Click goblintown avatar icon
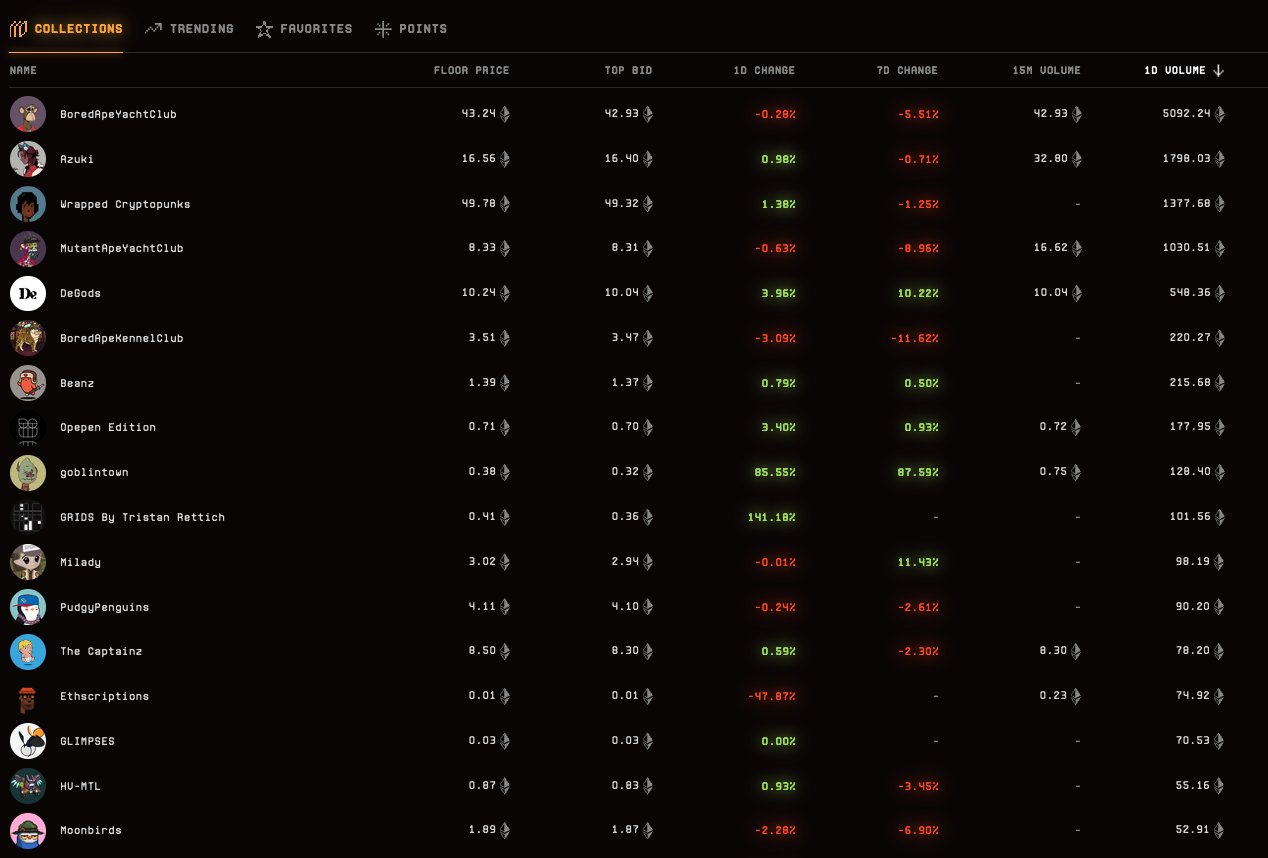 (28, 472)
